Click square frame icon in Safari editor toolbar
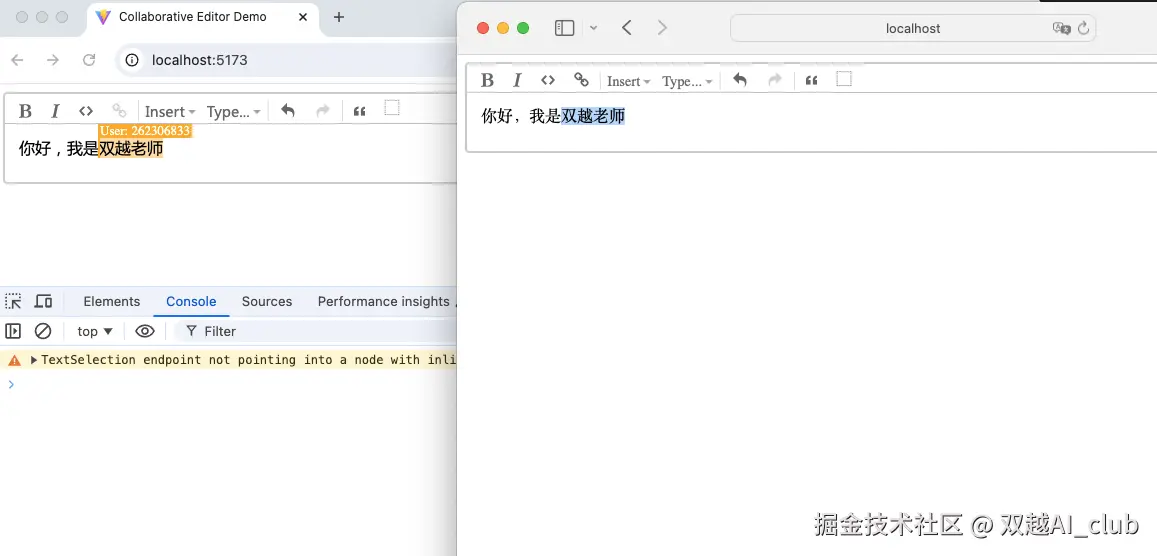The height and width of the screenshot is (556, 1157). pyautogui.click(x=844, y=78)
